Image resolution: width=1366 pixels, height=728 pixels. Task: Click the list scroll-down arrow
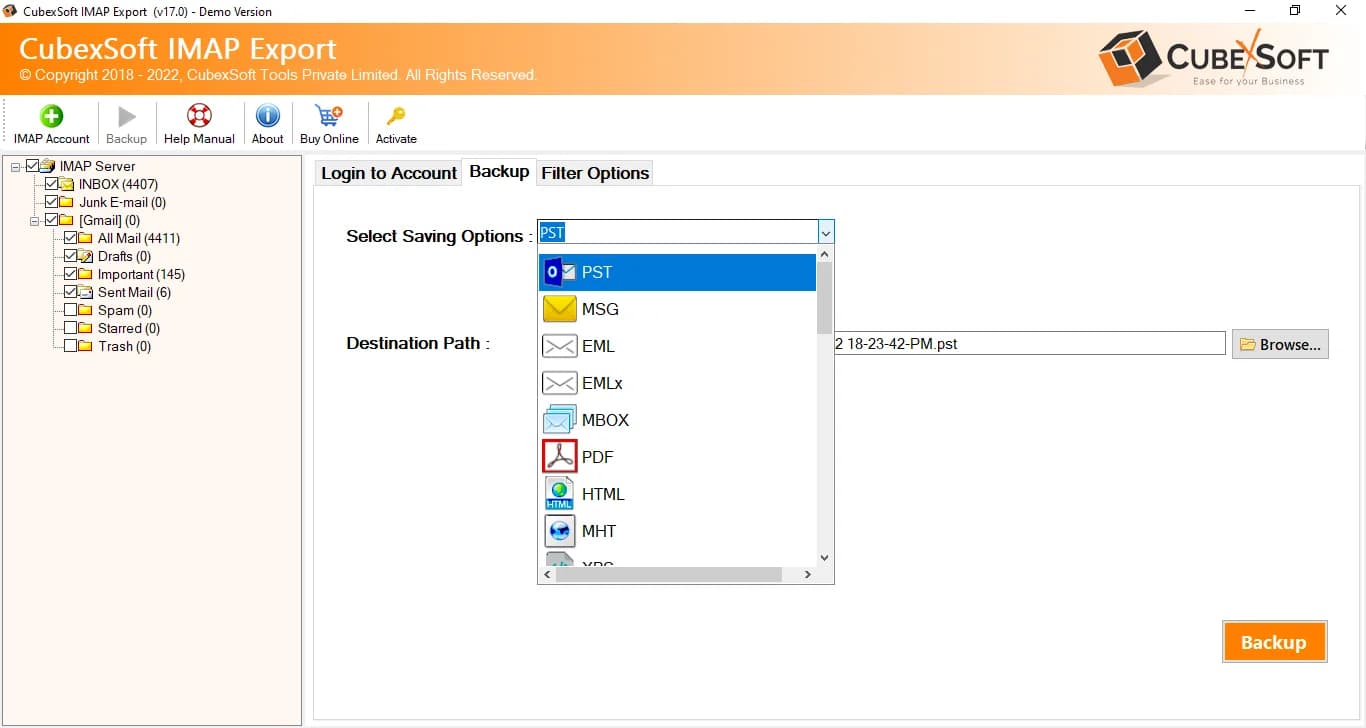[825, 558]
